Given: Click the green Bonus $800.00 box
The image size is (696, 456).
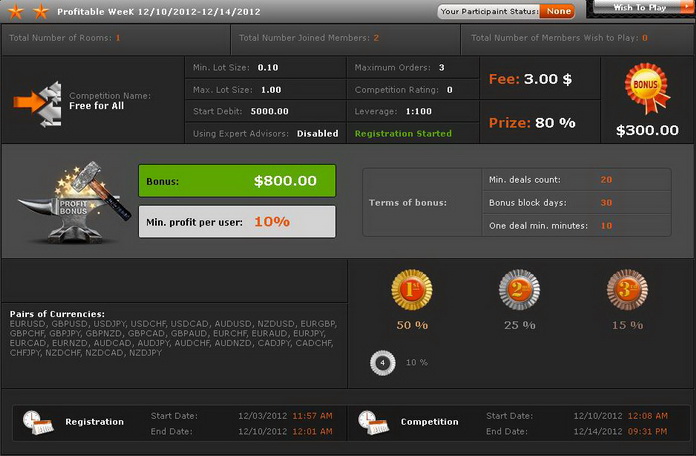Looking at the screenshot, I should (x=237, y=181).
